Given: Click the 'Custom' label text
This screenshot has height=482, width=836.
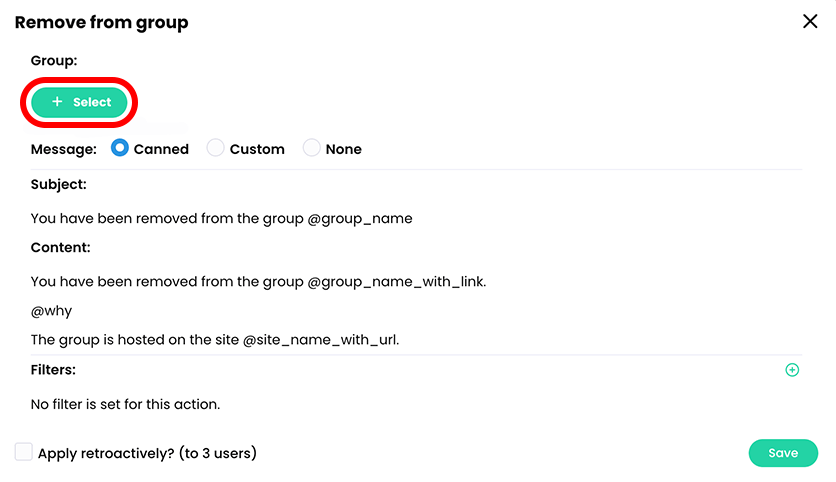Looking at the screenshot, I should pyautogui.click(x=257, y=149).
